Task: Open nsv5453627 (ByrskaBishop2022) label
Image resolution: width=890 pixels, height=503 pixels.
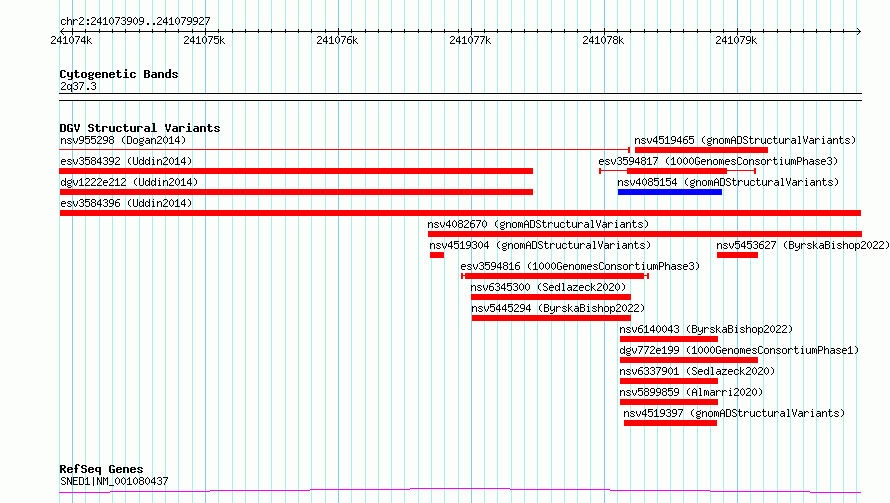Action: (x=803, y=245)
